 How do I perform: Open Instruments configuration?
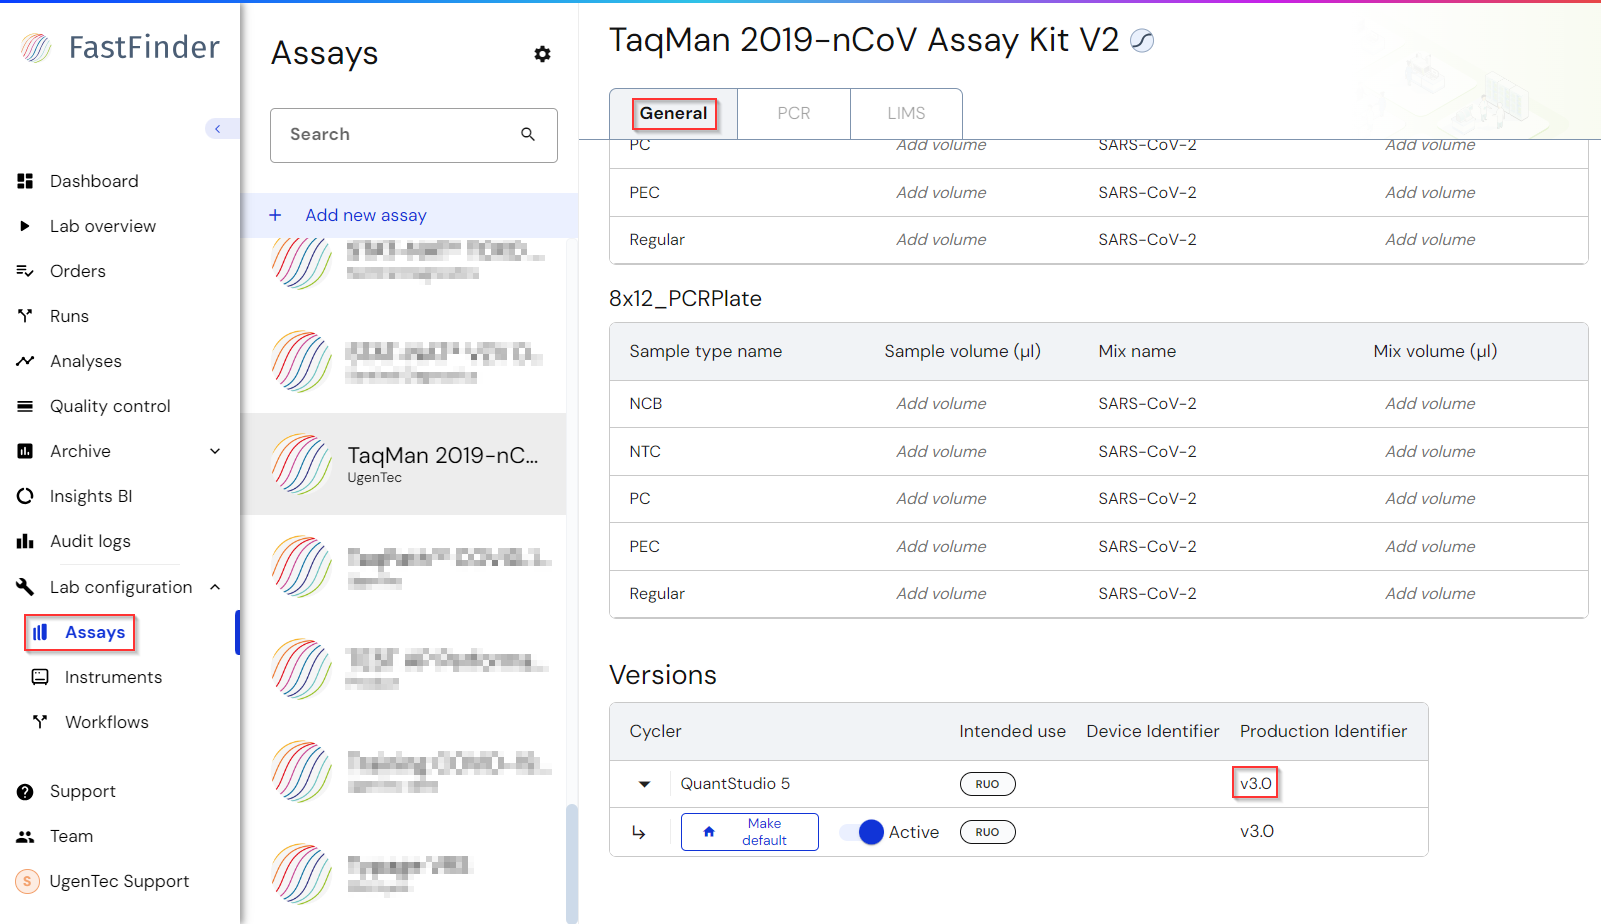pyautogui.click(x=113, y=677)
